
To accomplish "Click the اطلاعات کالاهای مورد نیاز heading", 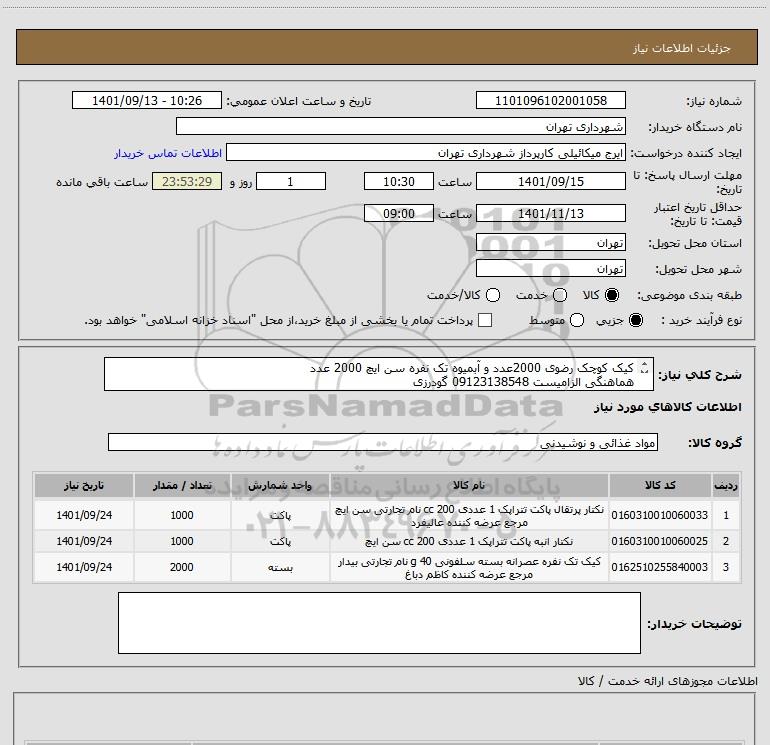I will pos(667,407).
